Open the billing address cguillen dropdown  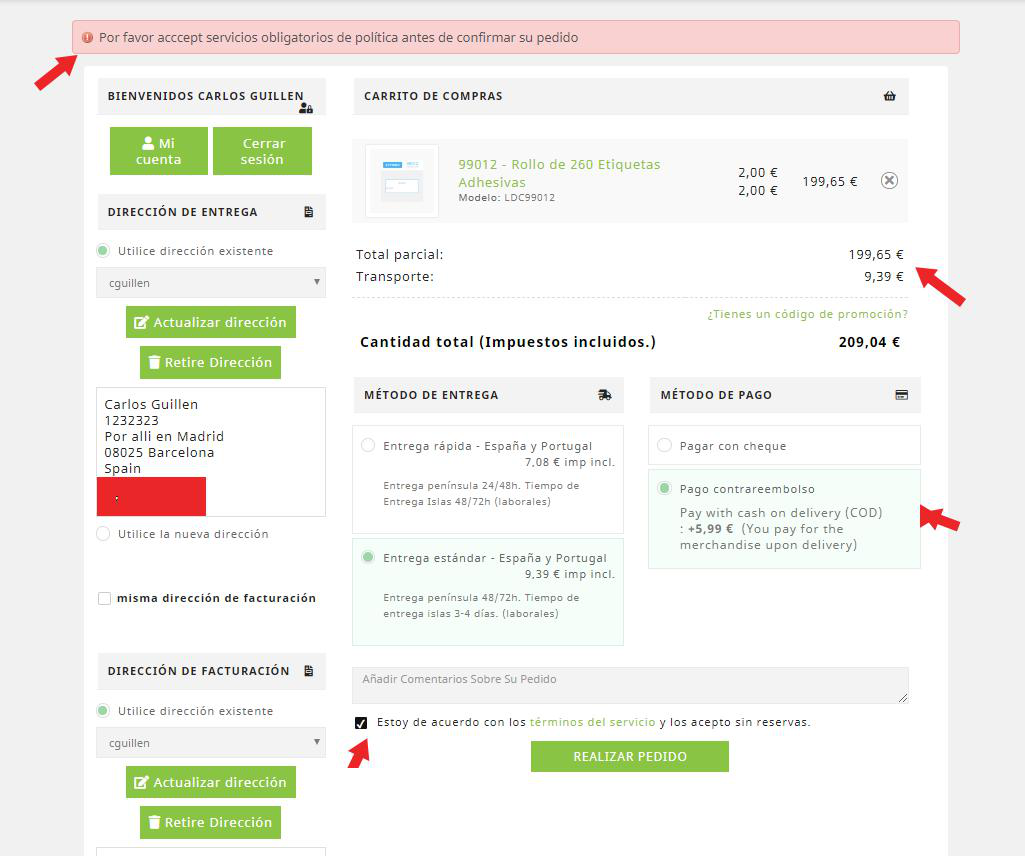pyautogui.click(x=210, y=742)
